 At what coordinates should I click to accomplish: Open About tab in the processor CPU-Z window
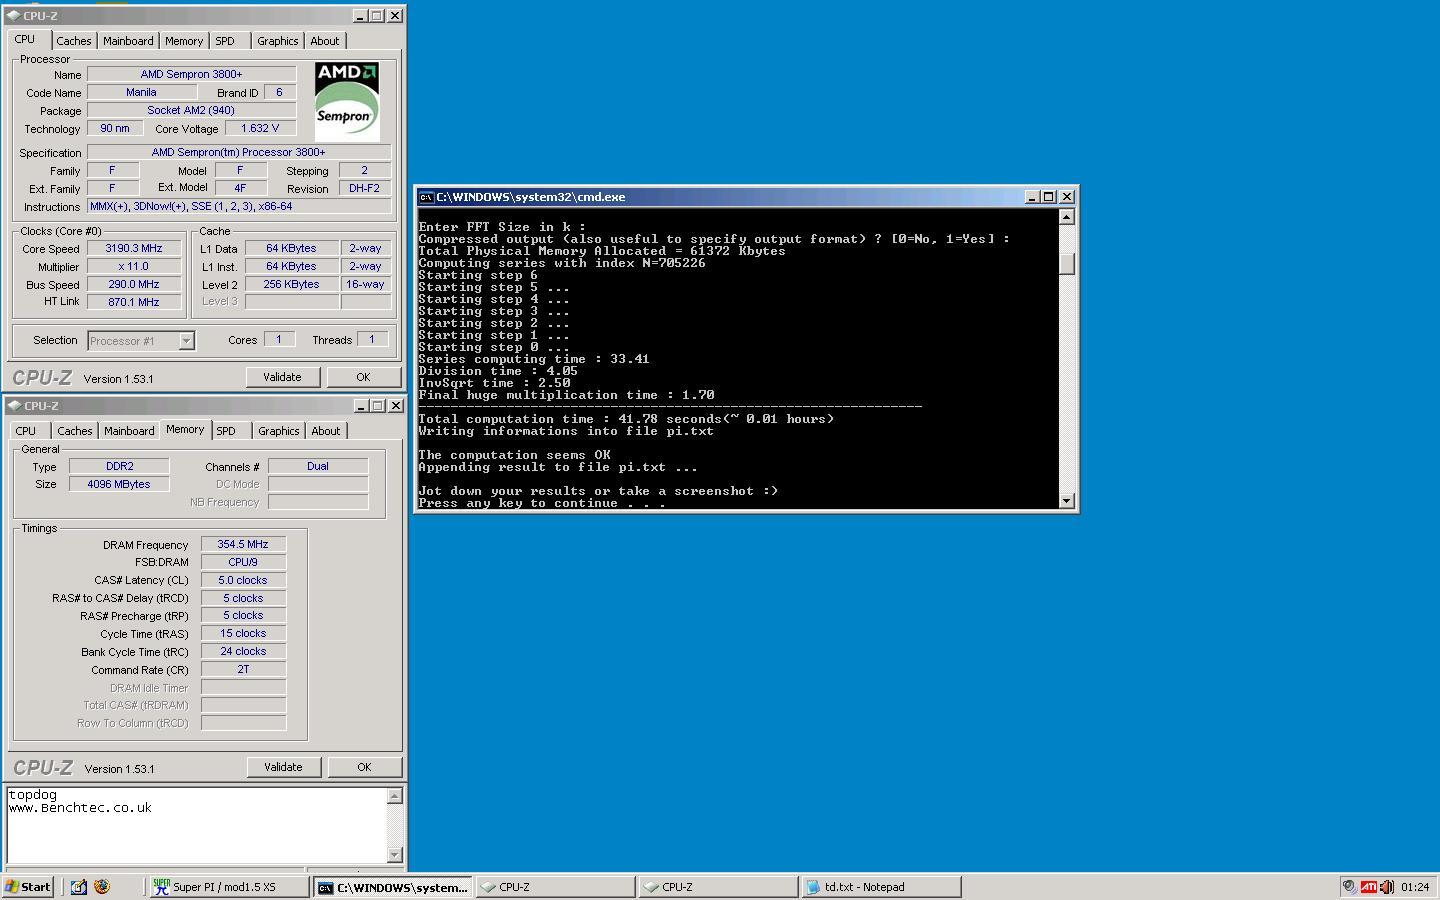(325, 41)
